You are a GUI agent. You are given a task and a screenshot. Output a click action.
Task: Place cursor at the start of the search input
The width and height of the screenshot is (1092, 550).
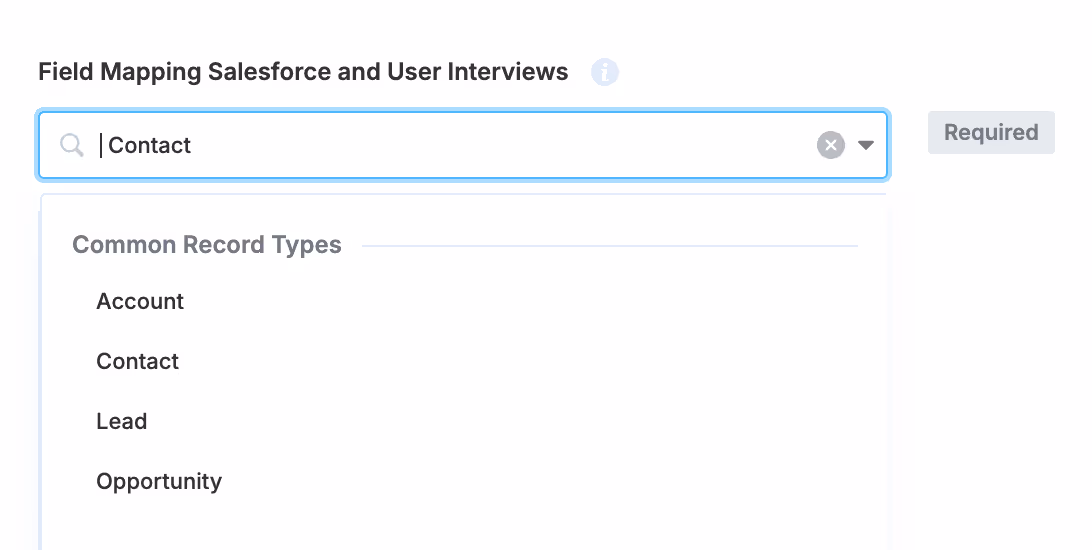(x=102, y=146)
